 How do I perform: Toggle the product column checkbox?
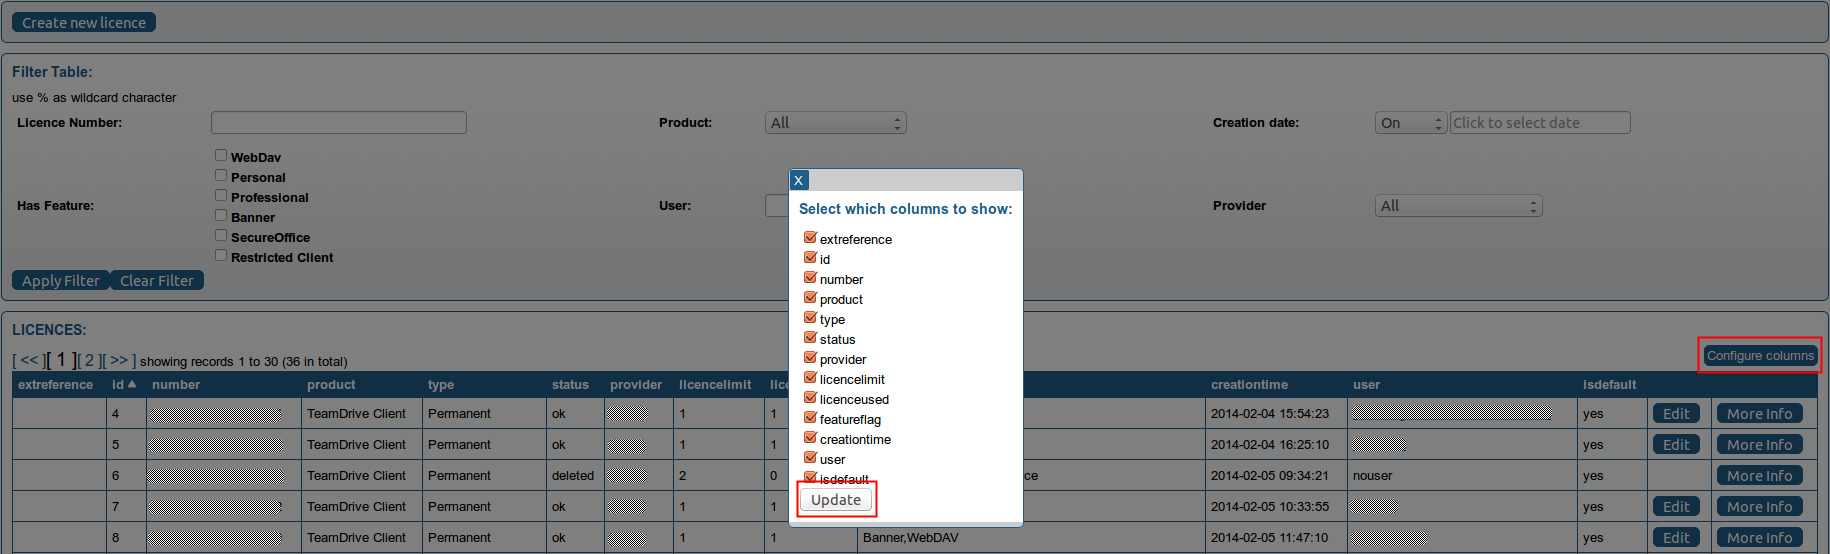coord(810,298)
